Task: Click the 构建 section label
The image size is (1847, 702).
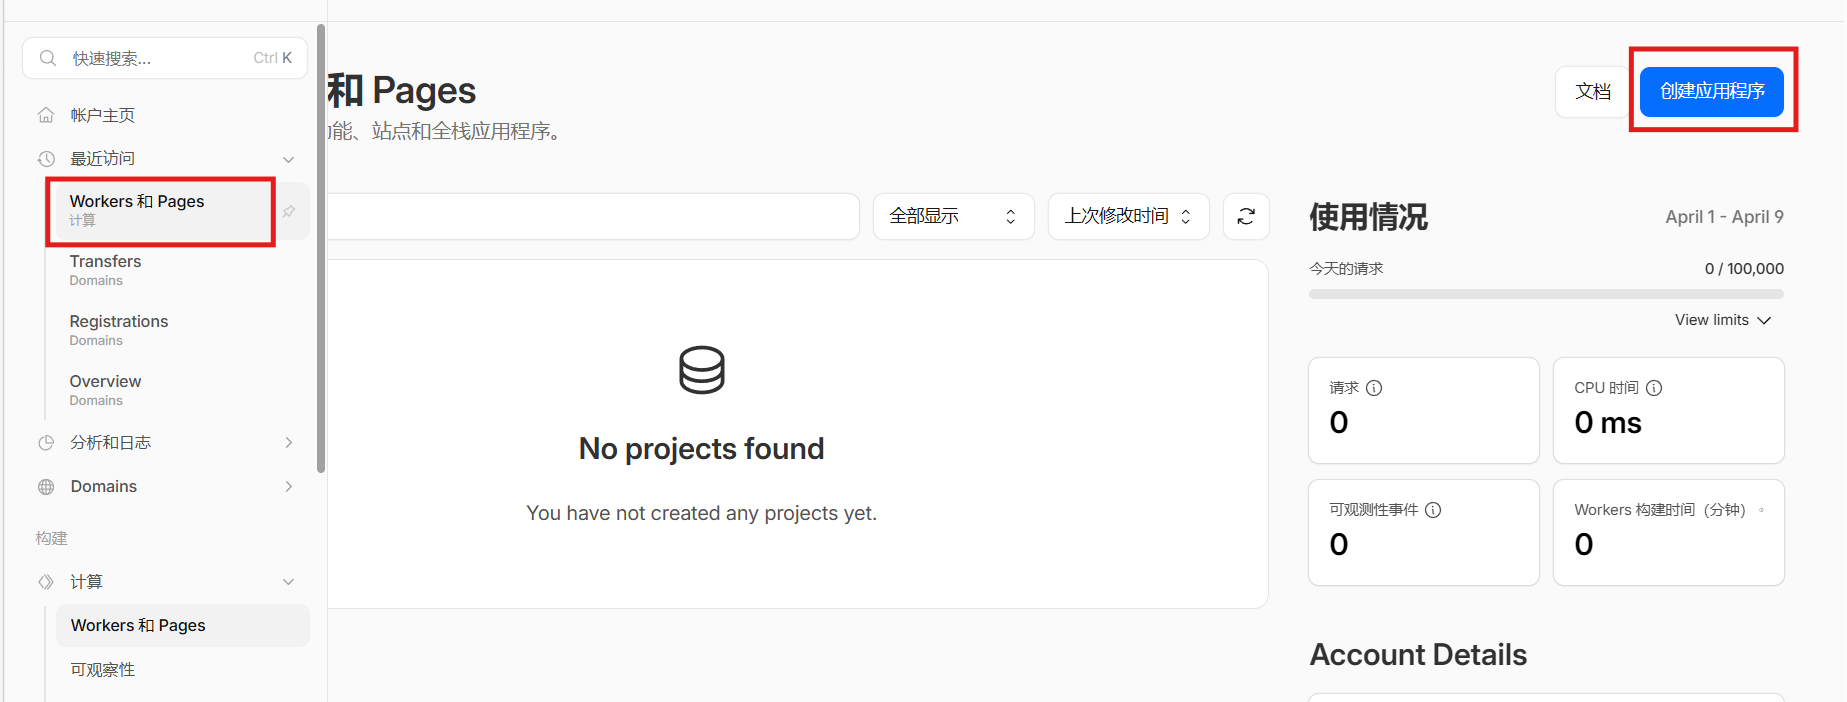Action: coord(52,538)
